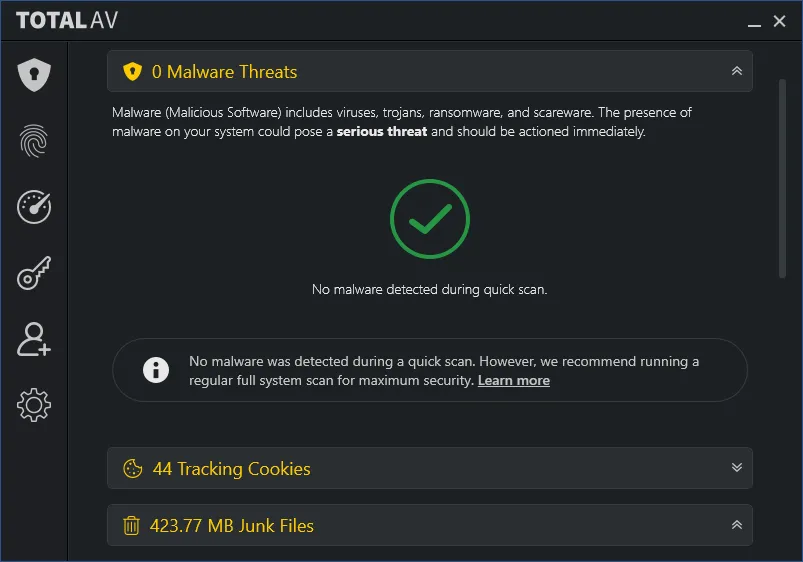Screen dimensions: 803x562
Task: Open the fingerprint privacy section
Action: [x=34, y=141]
